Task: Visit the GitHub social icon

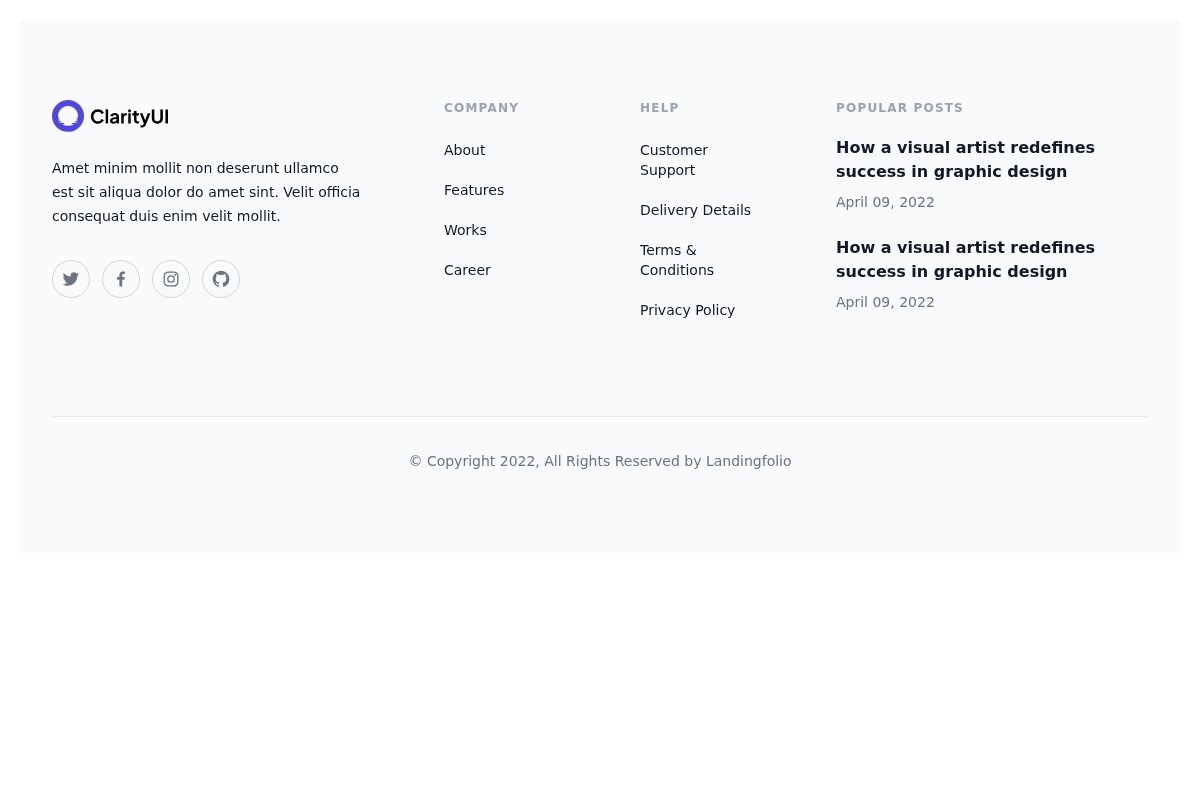Action: click(221, 279)
